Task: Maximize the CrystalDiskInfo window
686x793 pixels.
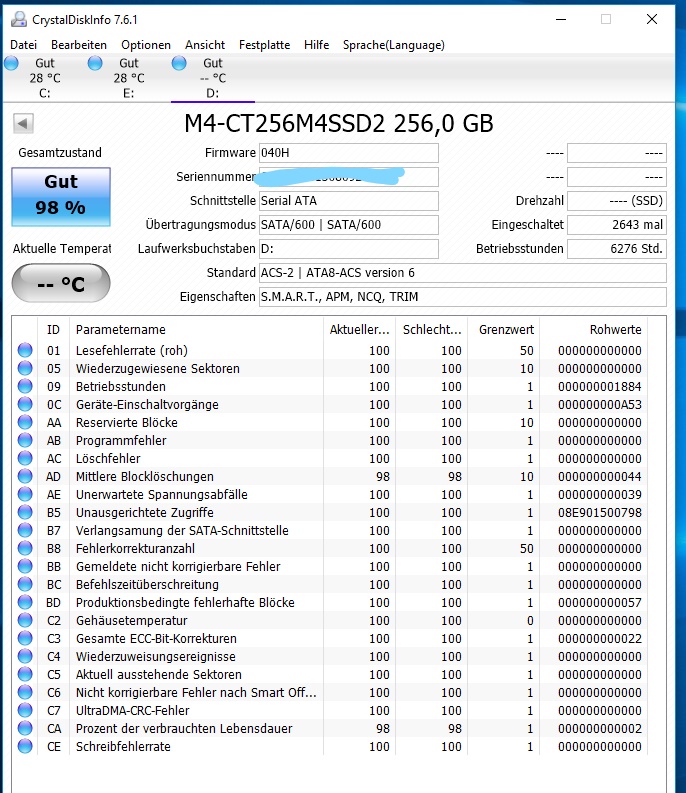Action: [606, 19]
